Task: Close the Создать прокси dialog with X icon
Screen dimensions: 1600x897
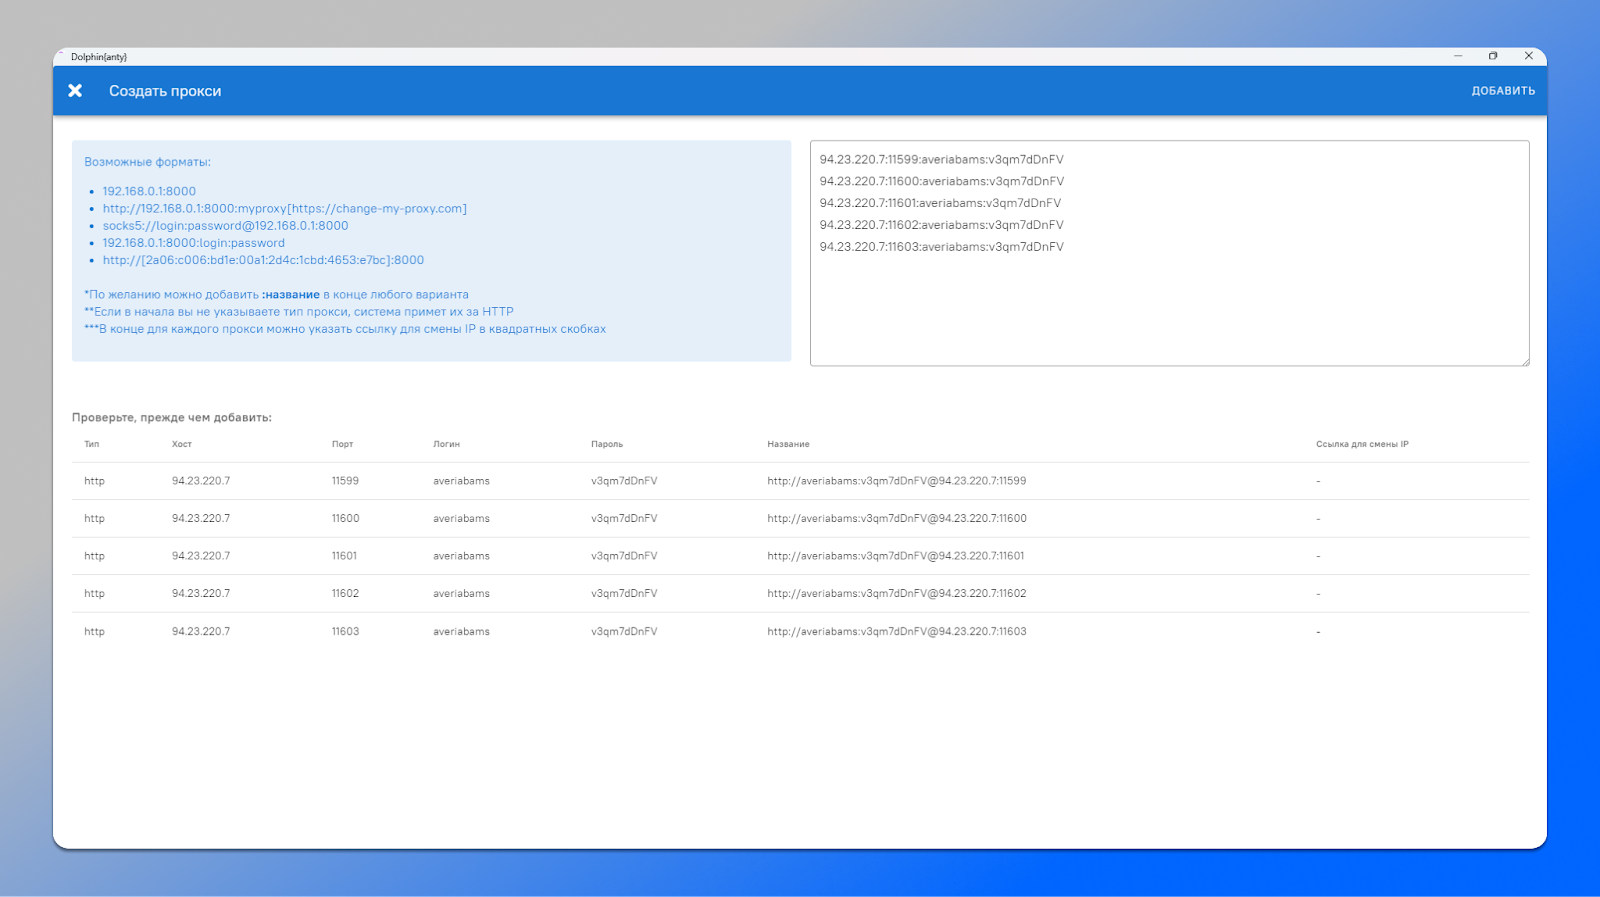Action: [75, 91]
